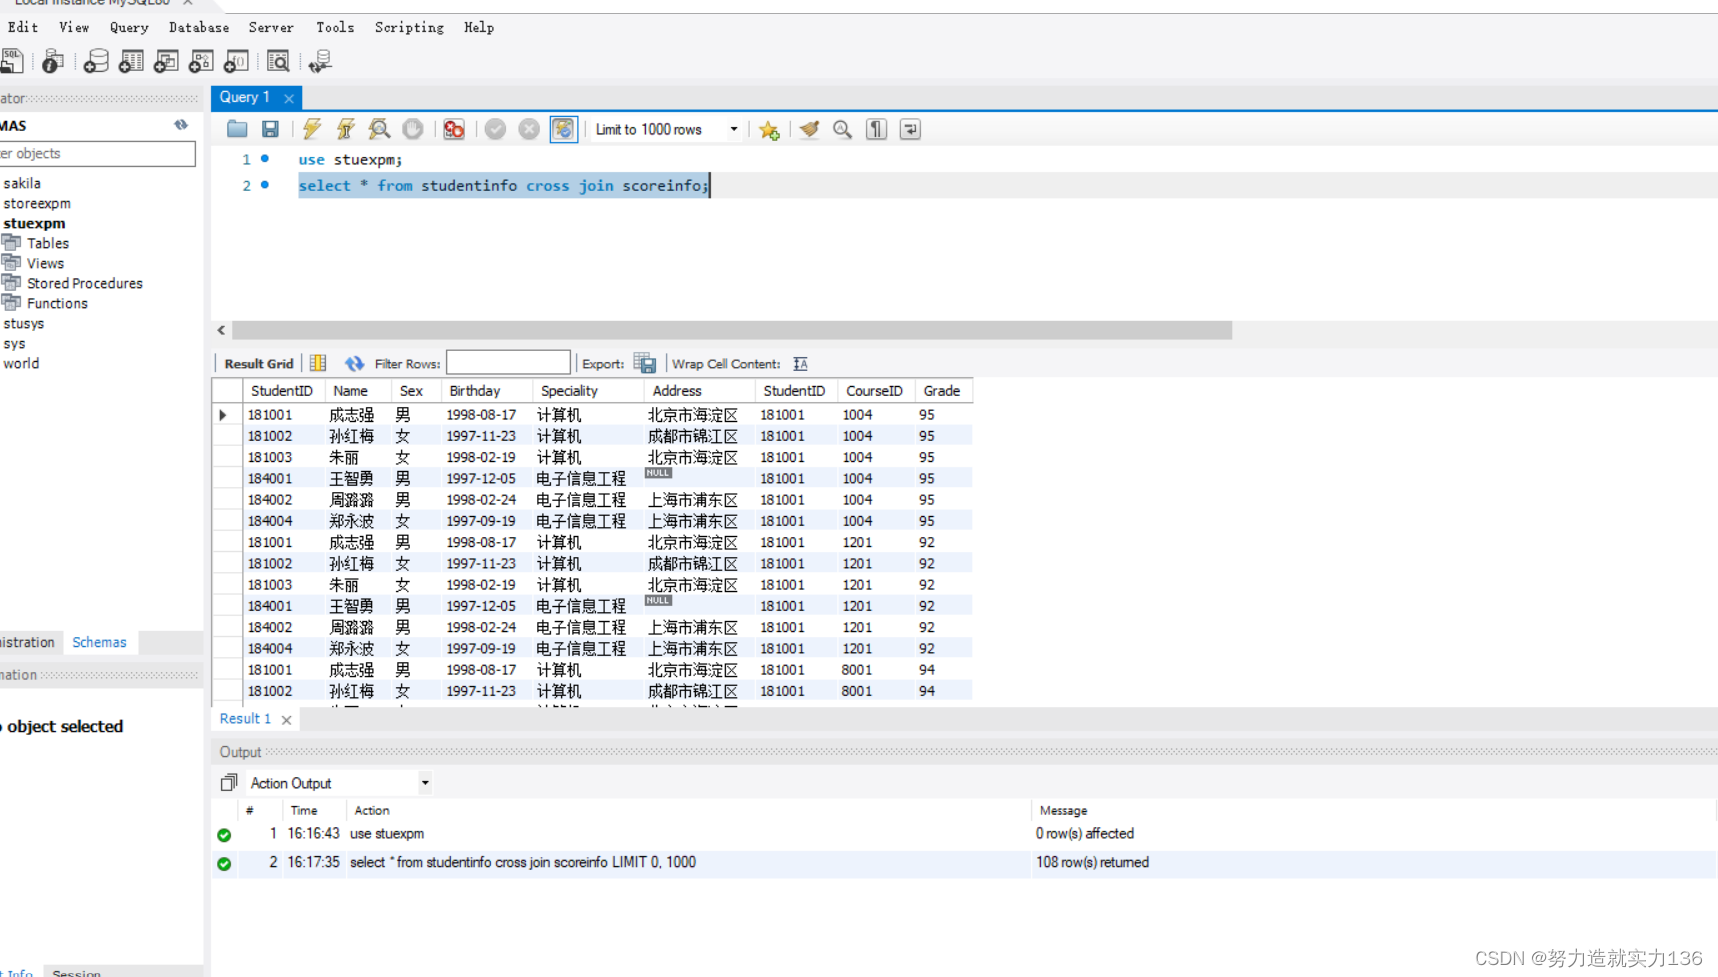Open the inspector for the selected object
The image size is (1718, 977).
tap(53, 61)
